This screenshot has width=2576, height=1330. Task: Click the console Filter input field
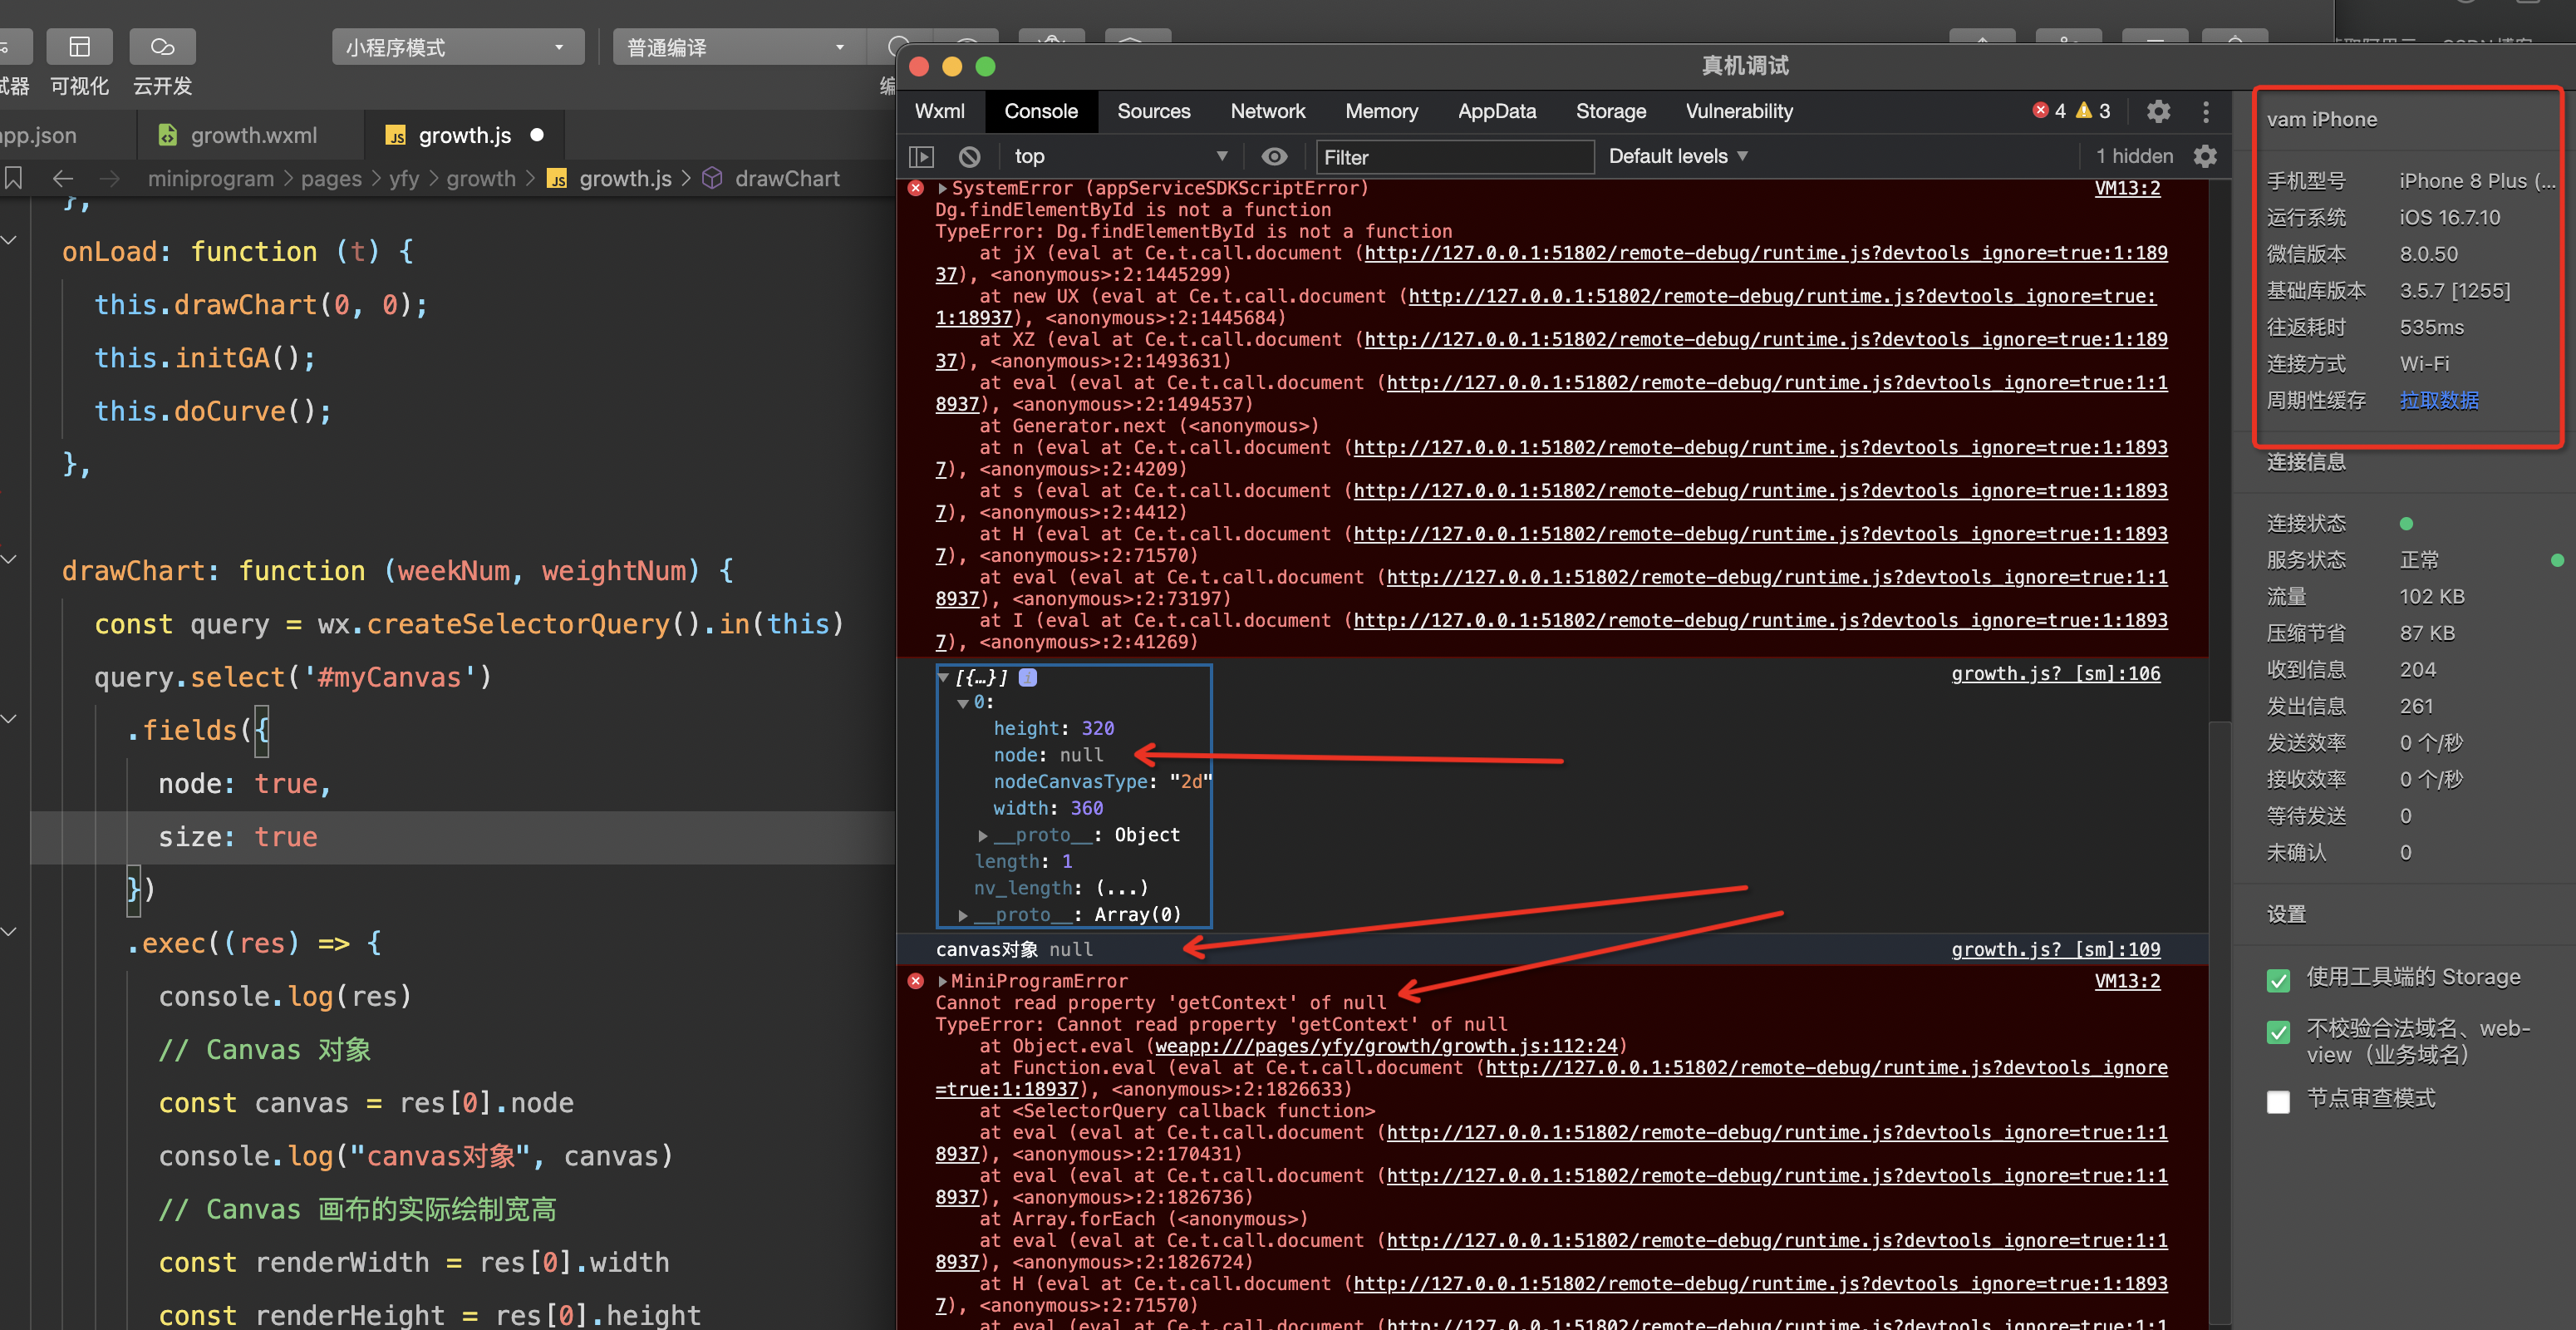[x=1453, y=157]
